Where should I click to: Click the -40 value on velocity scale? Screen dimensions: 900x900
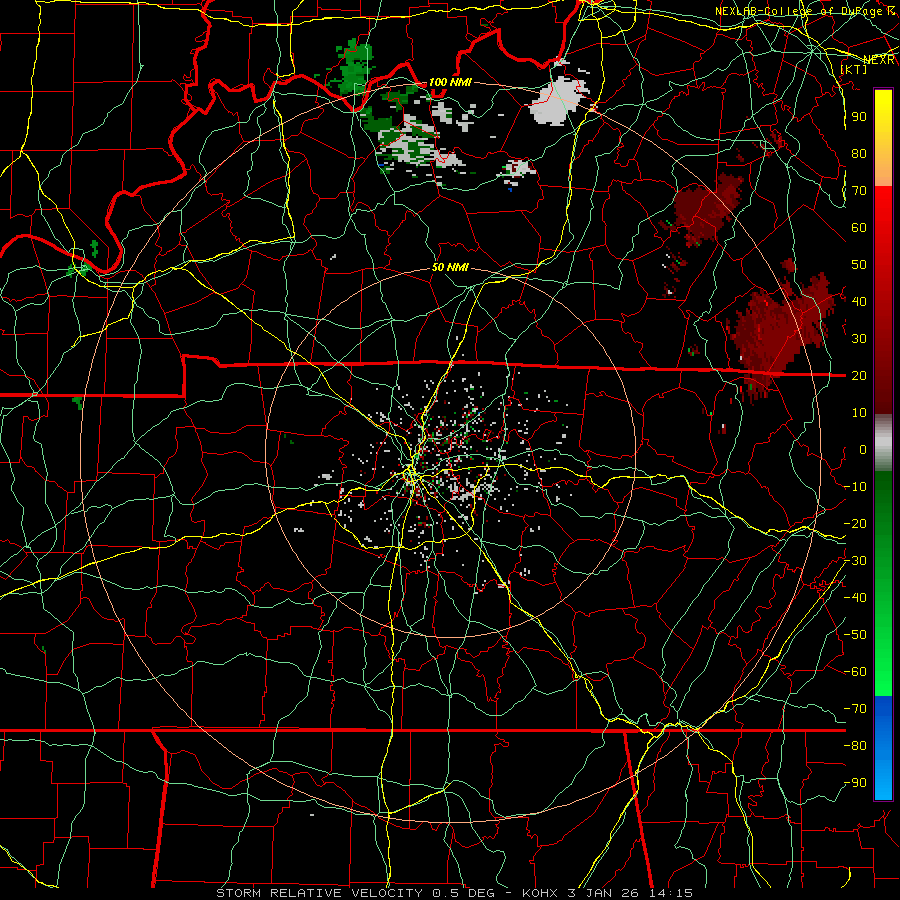(x=855, y=598)
